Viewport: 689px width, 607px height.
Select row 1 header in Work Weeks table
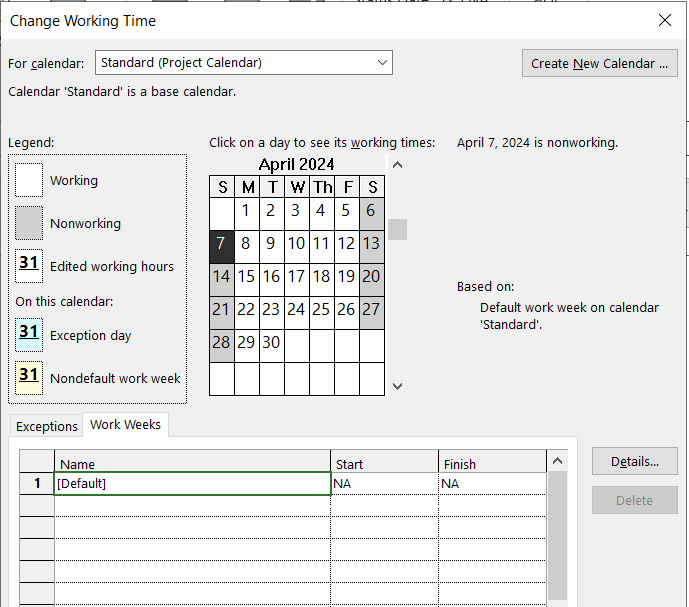[x=37, y=484]
